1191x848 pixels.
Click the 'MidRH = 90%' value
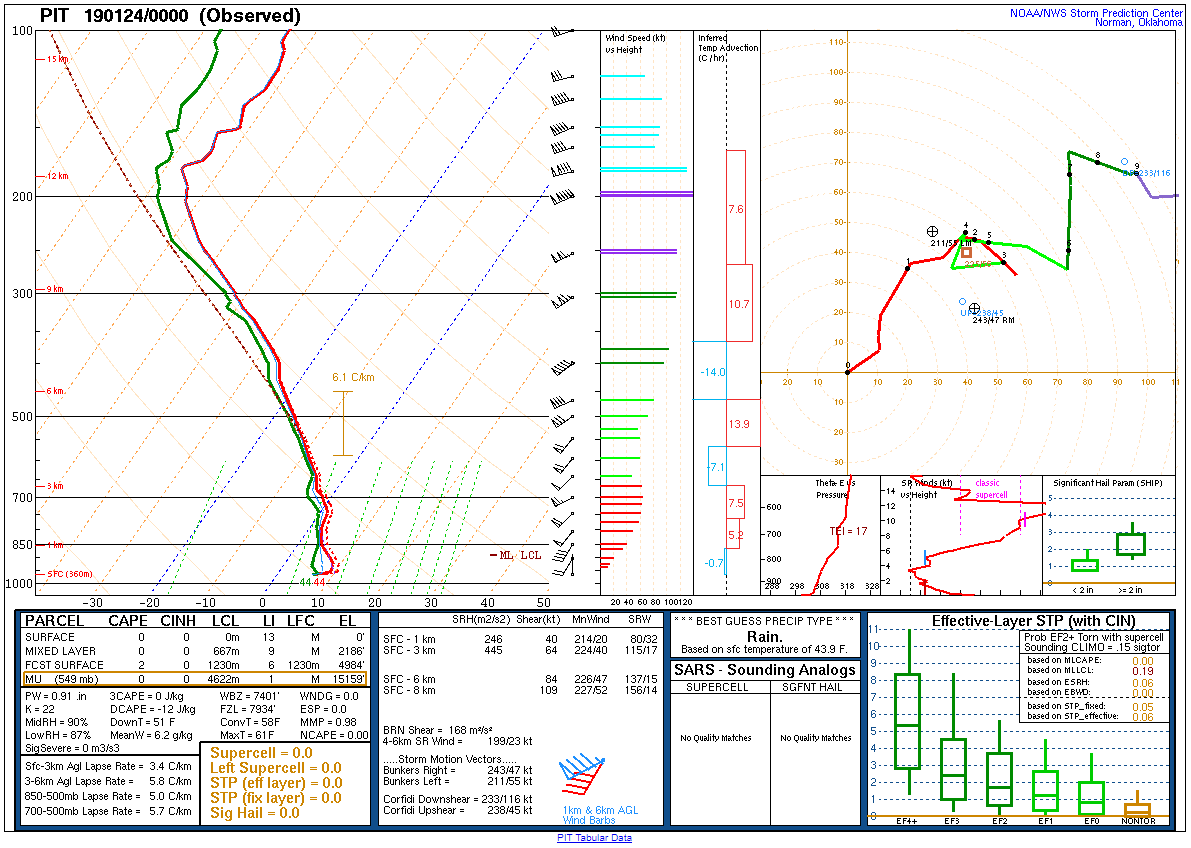coord(56,722)
